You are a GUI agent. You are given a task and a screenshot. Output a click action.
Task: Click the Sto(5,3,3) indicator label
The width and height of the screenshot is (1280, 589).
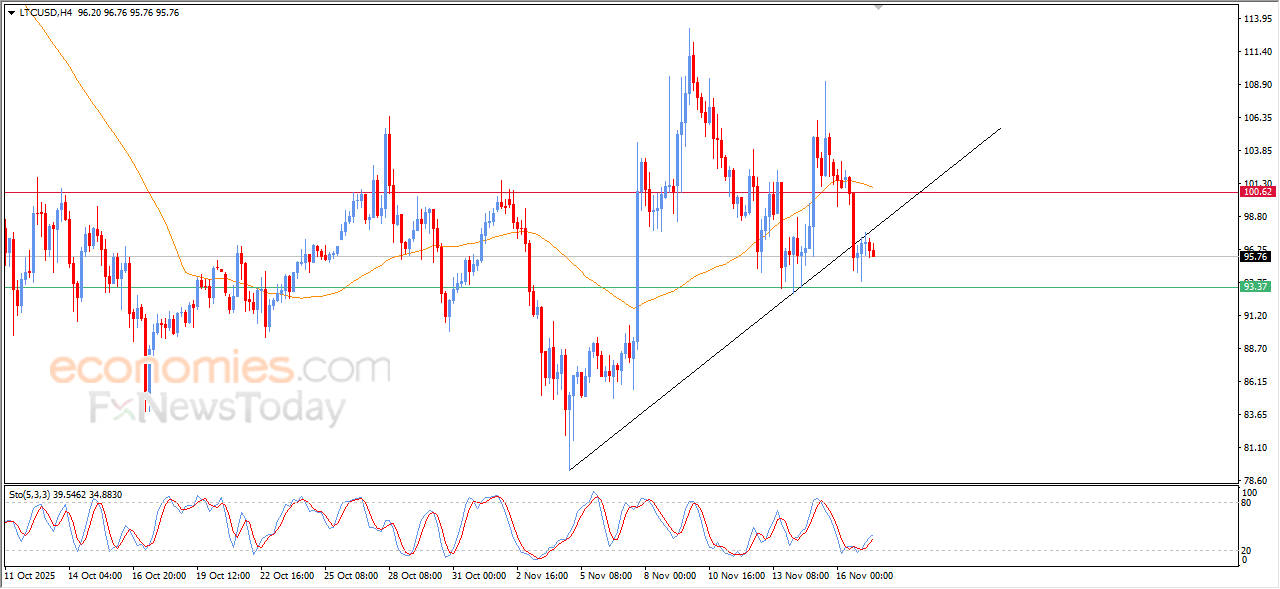coord(28,494)
